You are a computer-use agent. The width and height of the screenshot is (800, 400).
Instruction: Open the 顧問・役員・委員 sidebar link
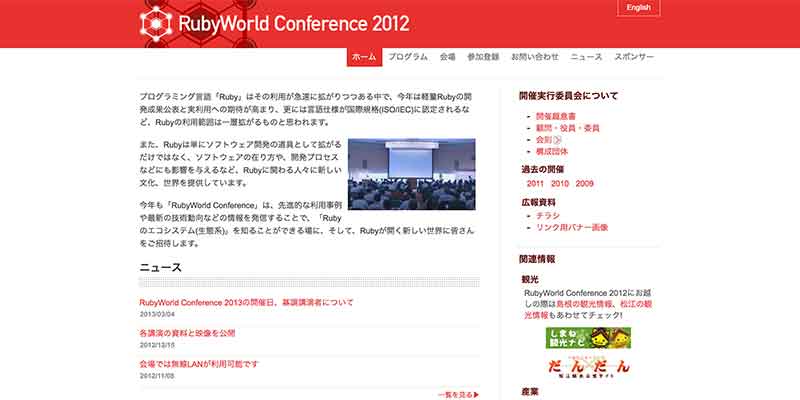pos(567,128)
